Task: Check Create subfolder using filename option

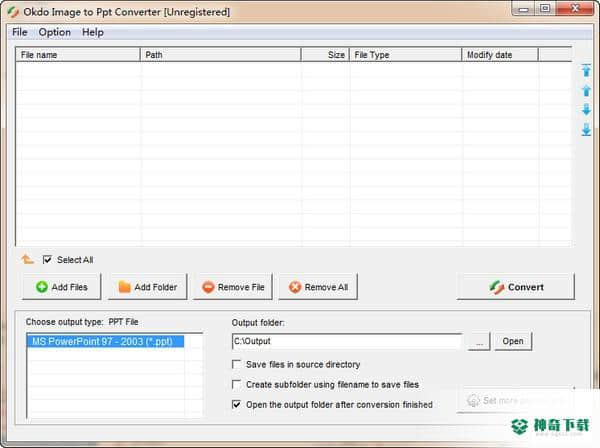Action: [236, 384]
